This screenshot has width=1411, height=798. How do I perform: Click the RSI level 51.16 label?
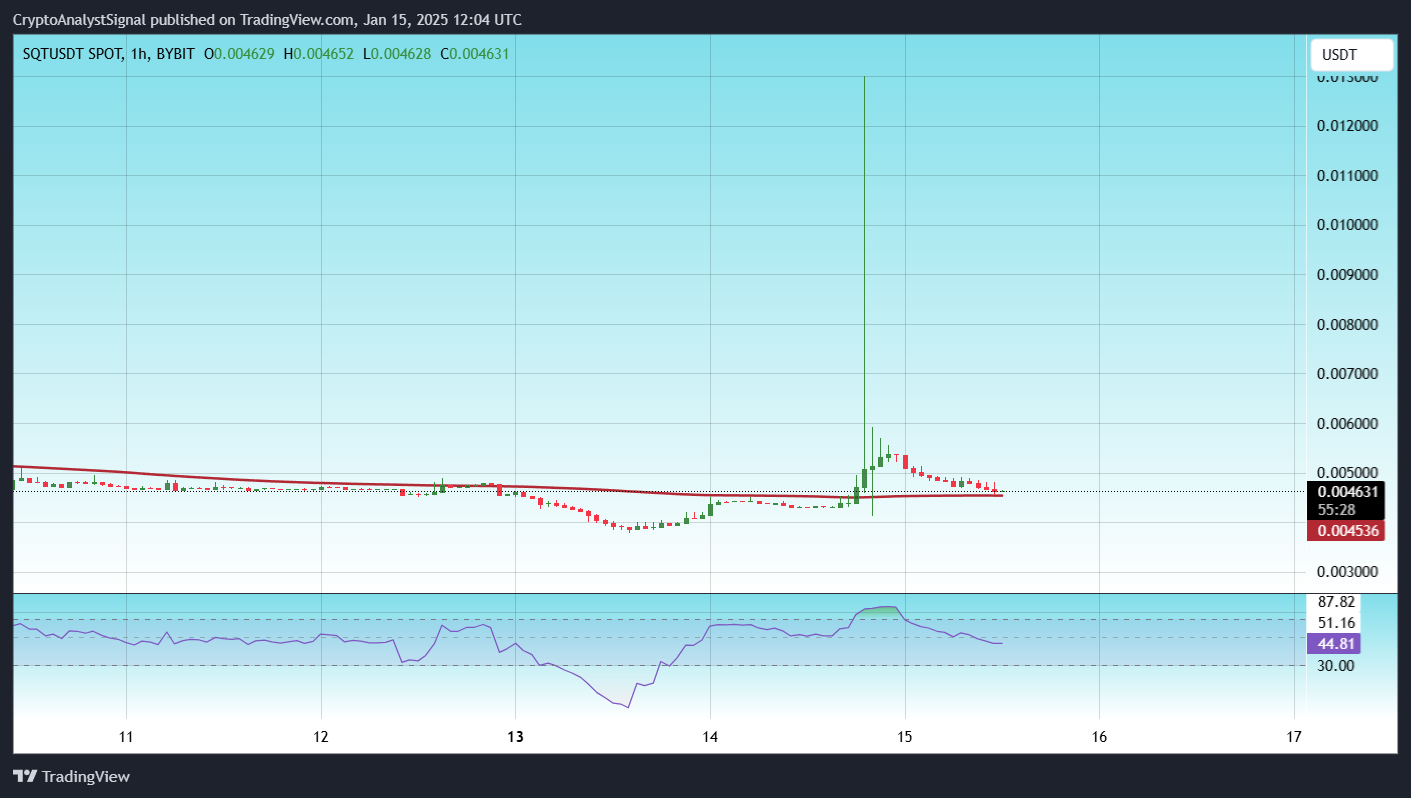point(1336,623)
